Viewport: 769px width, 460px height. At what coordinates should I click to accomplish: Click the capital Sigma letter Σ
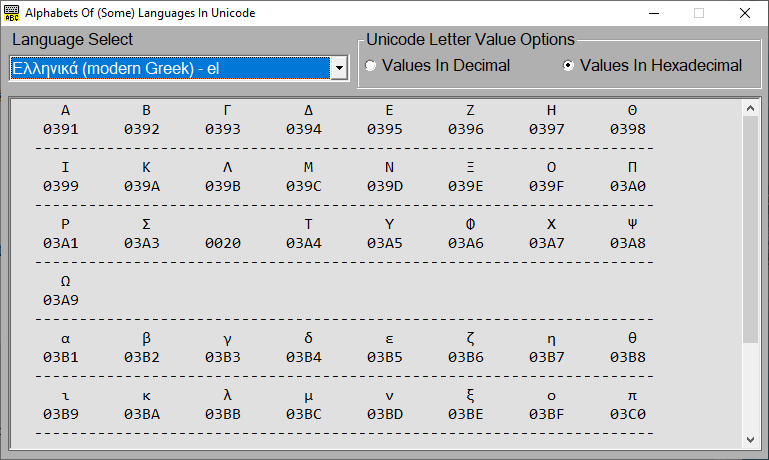click(x=146, y=224)
